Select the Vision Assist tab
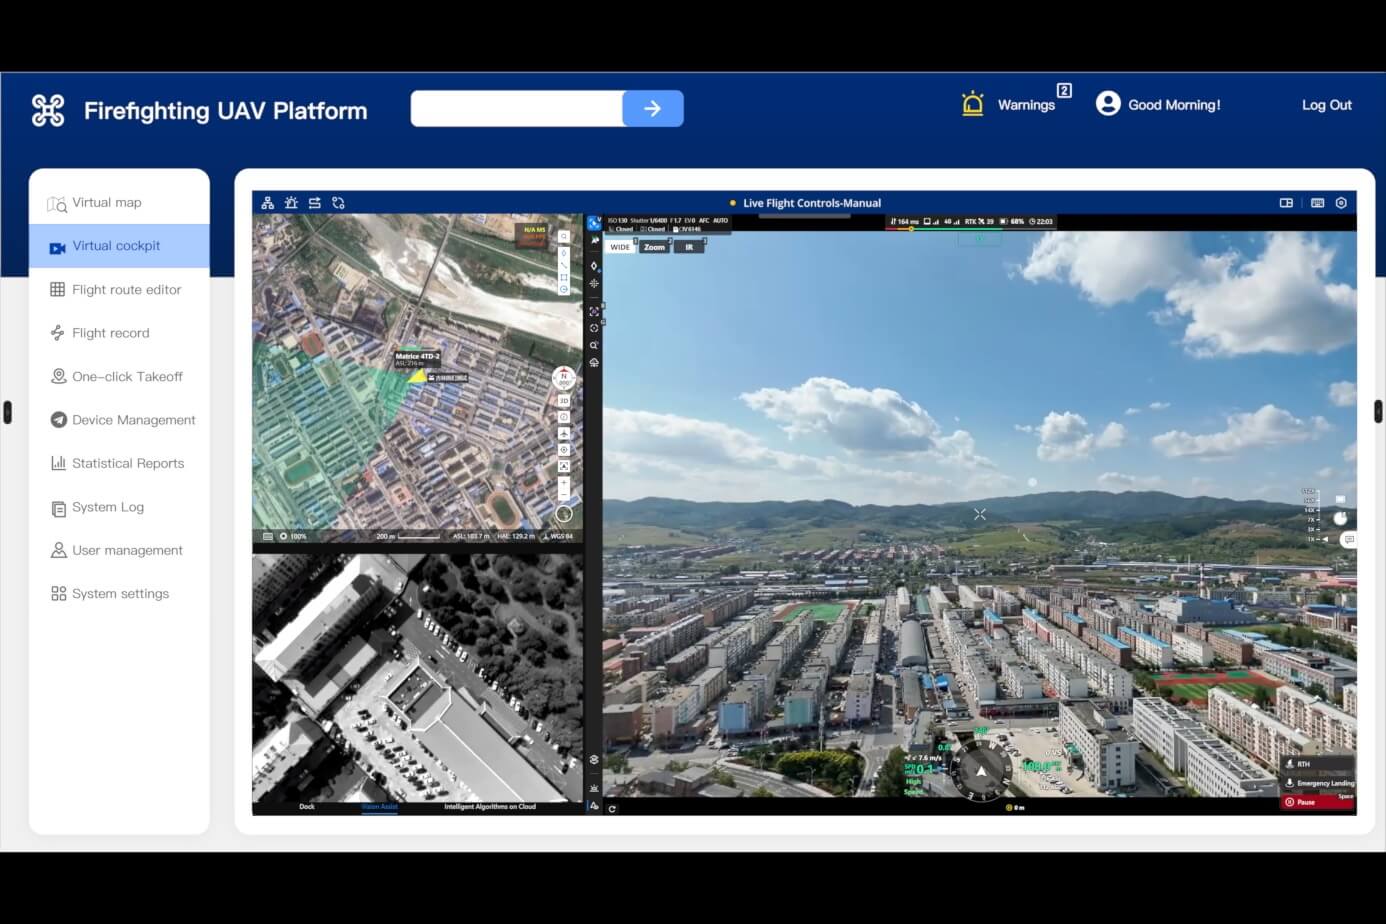This screenshot has width=1386, height=924. (379, 807)
